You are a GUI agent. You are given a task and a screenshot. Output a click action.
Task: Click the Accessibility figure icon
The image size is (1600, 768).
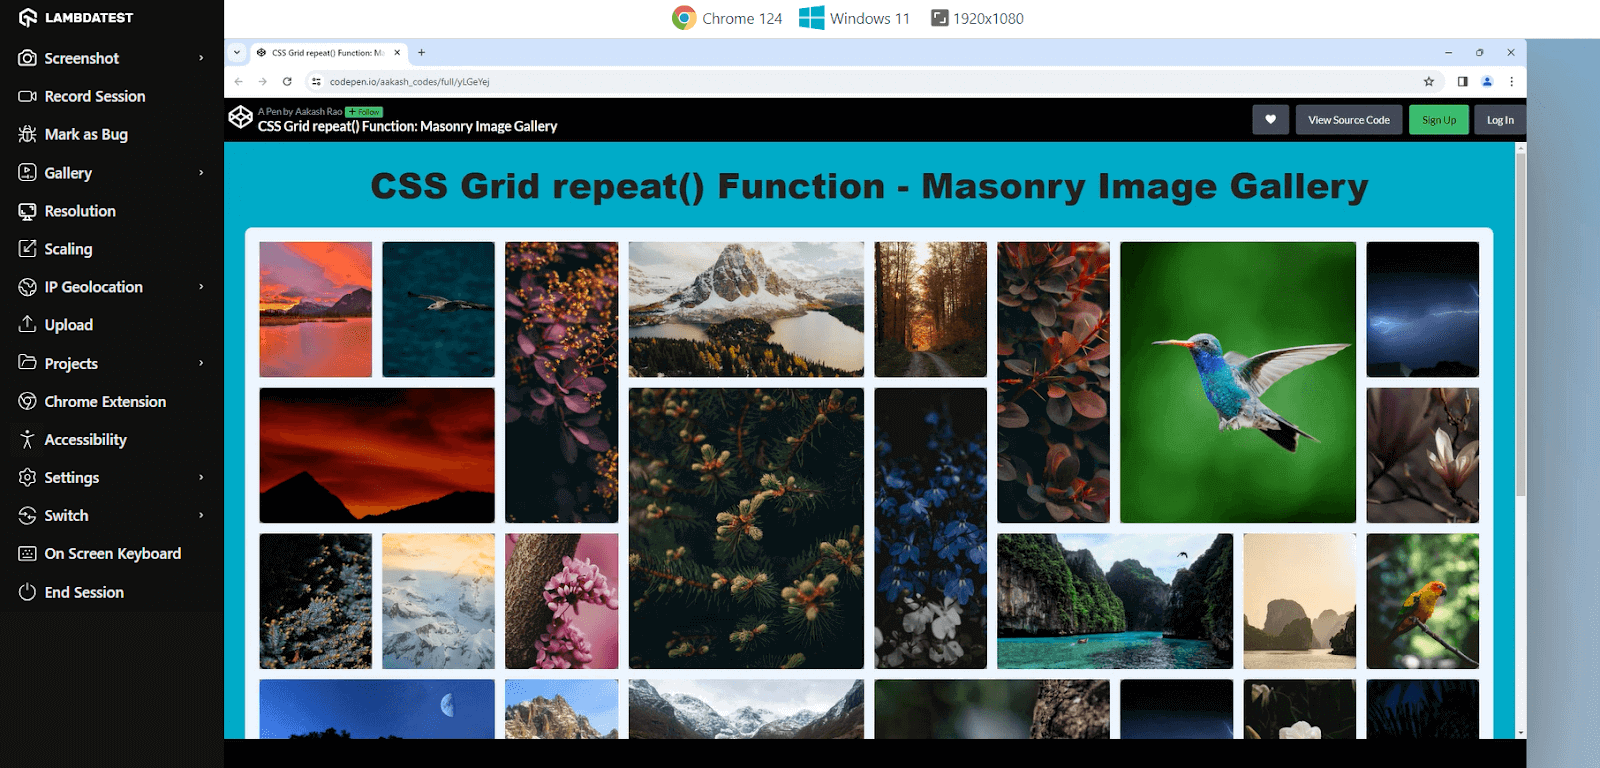click(x=27, y=439)
